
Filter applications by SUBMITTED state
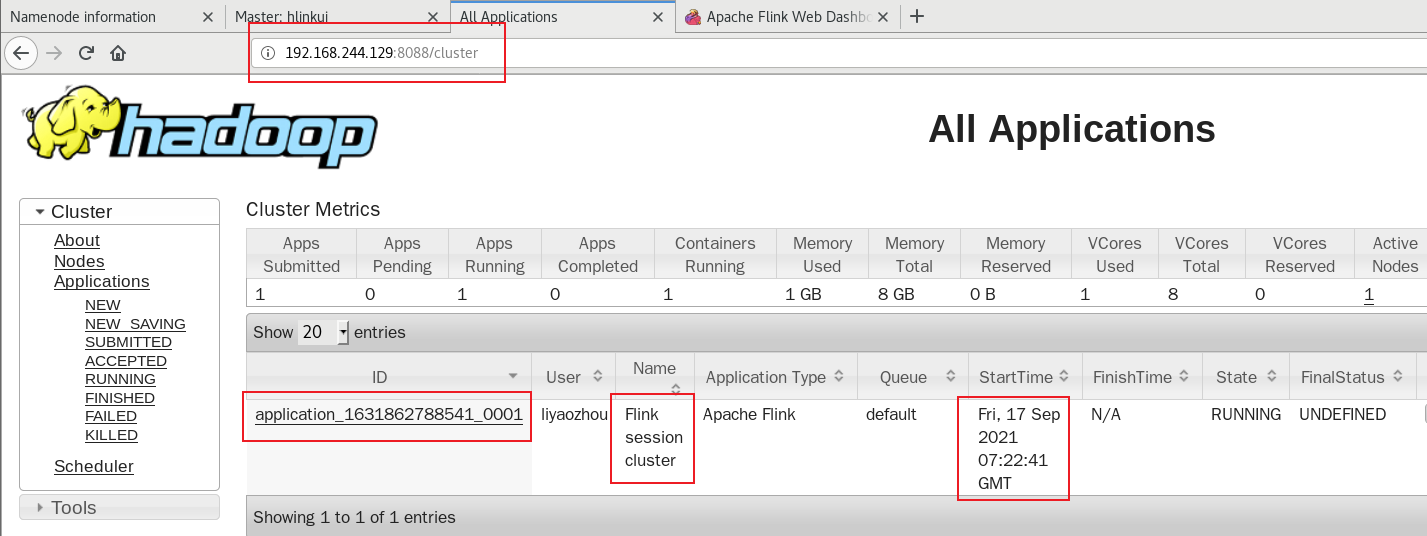click(x=128, y=343)
